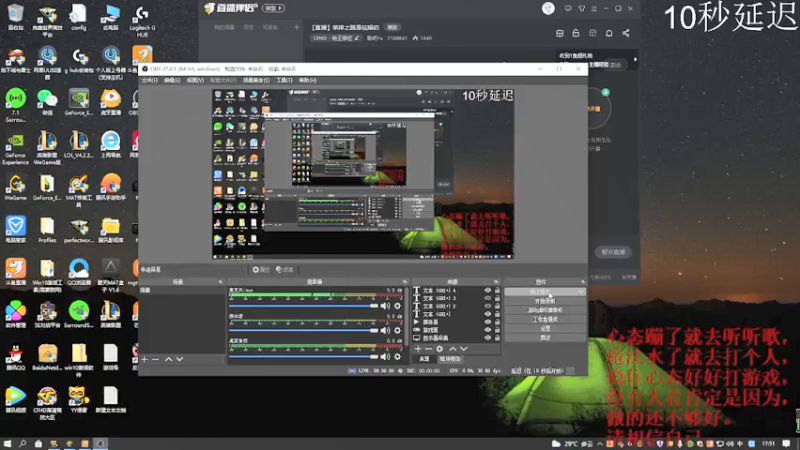Open OBS 设置 settings button
Viewport: 800px width, 450px height.
coord(544,329)
